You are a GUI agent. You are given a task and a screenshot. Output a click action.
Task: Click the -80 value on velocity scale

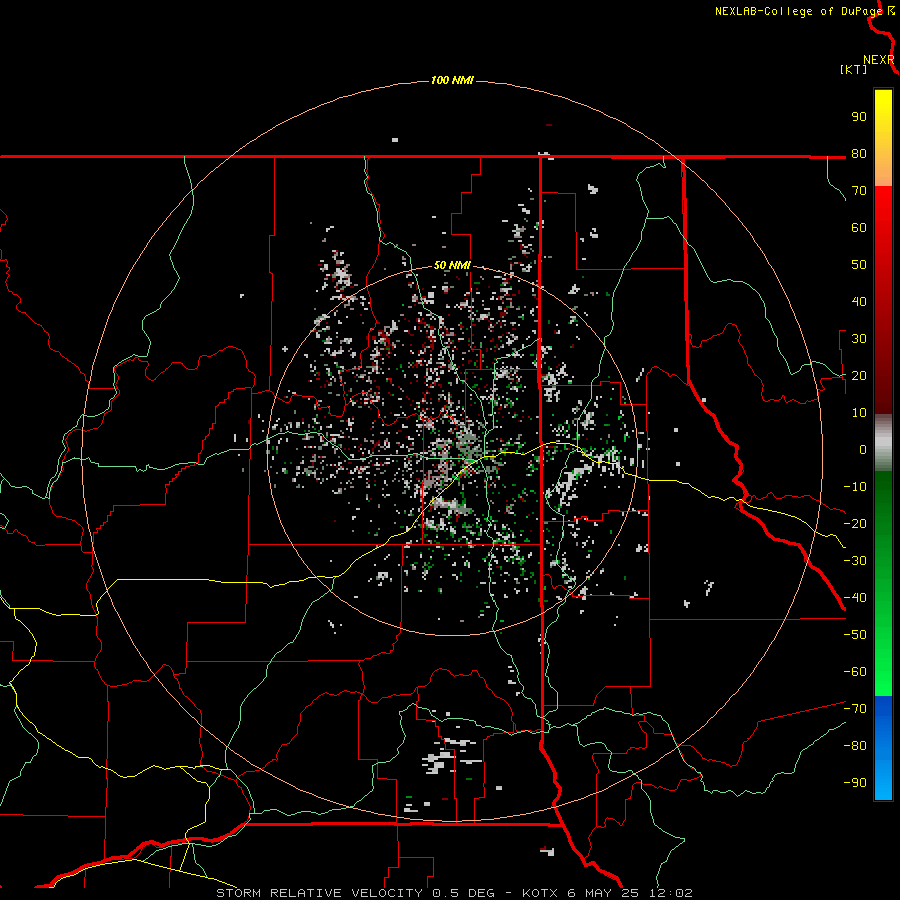click(855, 746)
